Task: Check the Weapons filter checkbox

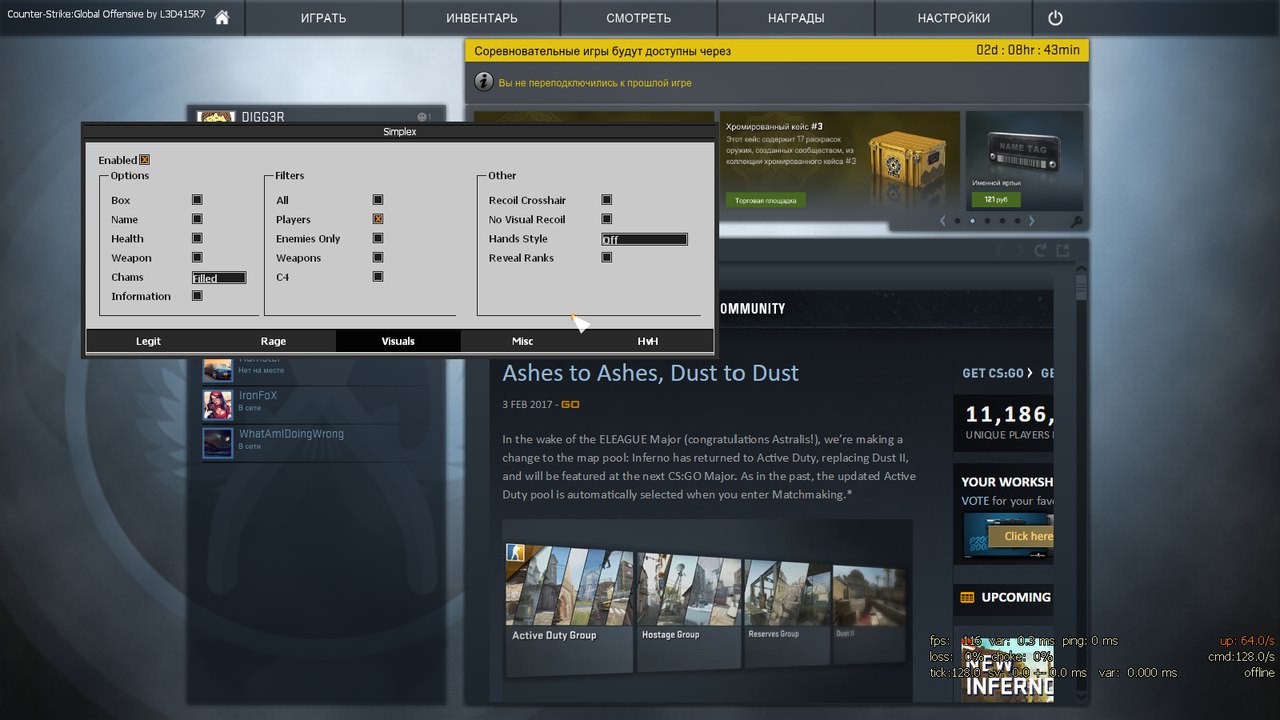Action: [378, 258]
